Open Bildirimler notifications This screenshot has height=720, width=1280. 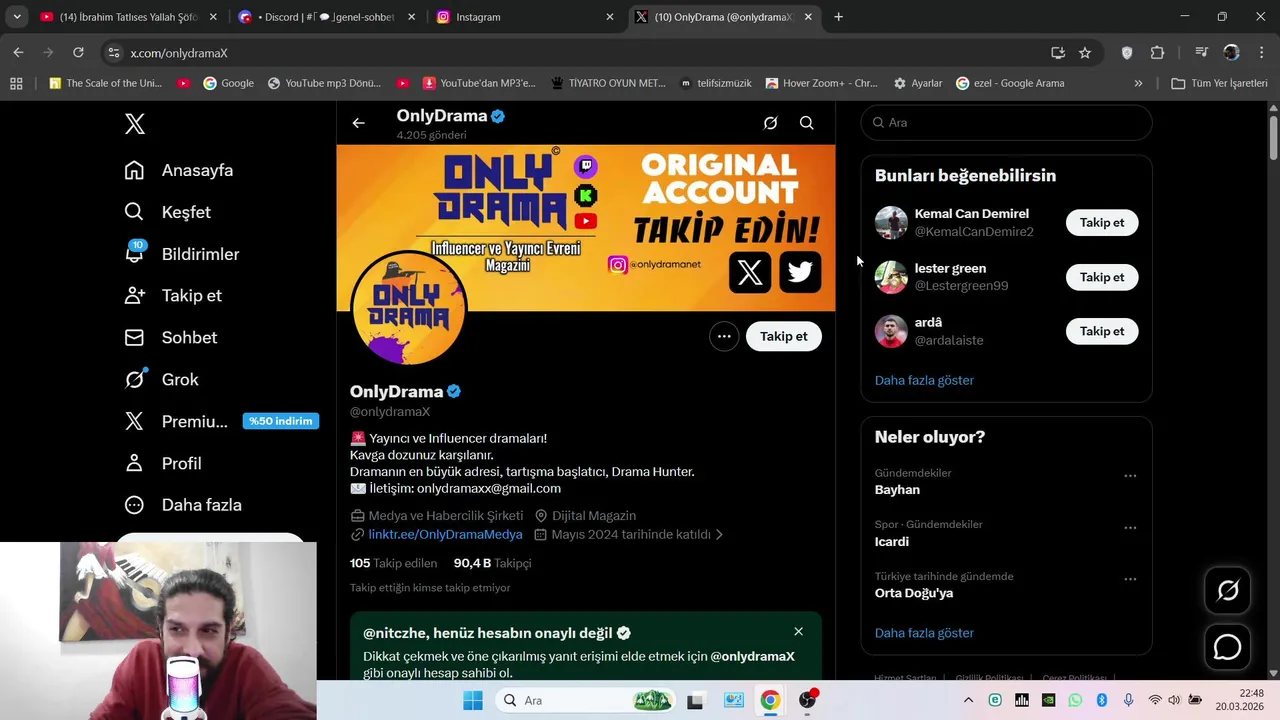tap(182, 254)
